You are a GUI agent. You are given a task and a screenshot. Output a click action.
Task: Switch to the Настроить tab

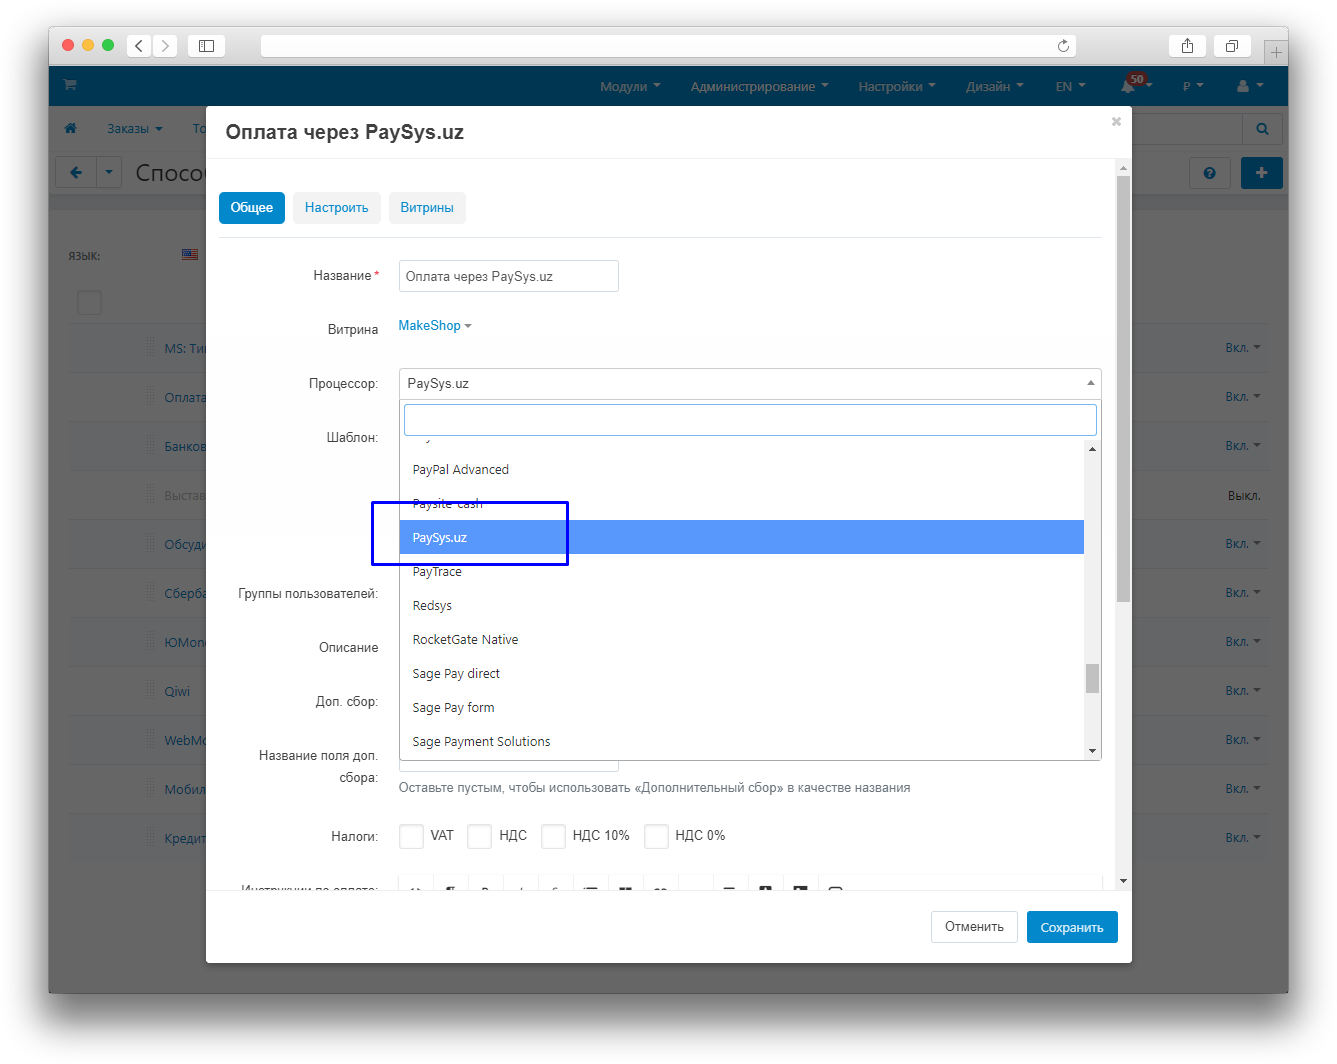coord(336,208)
